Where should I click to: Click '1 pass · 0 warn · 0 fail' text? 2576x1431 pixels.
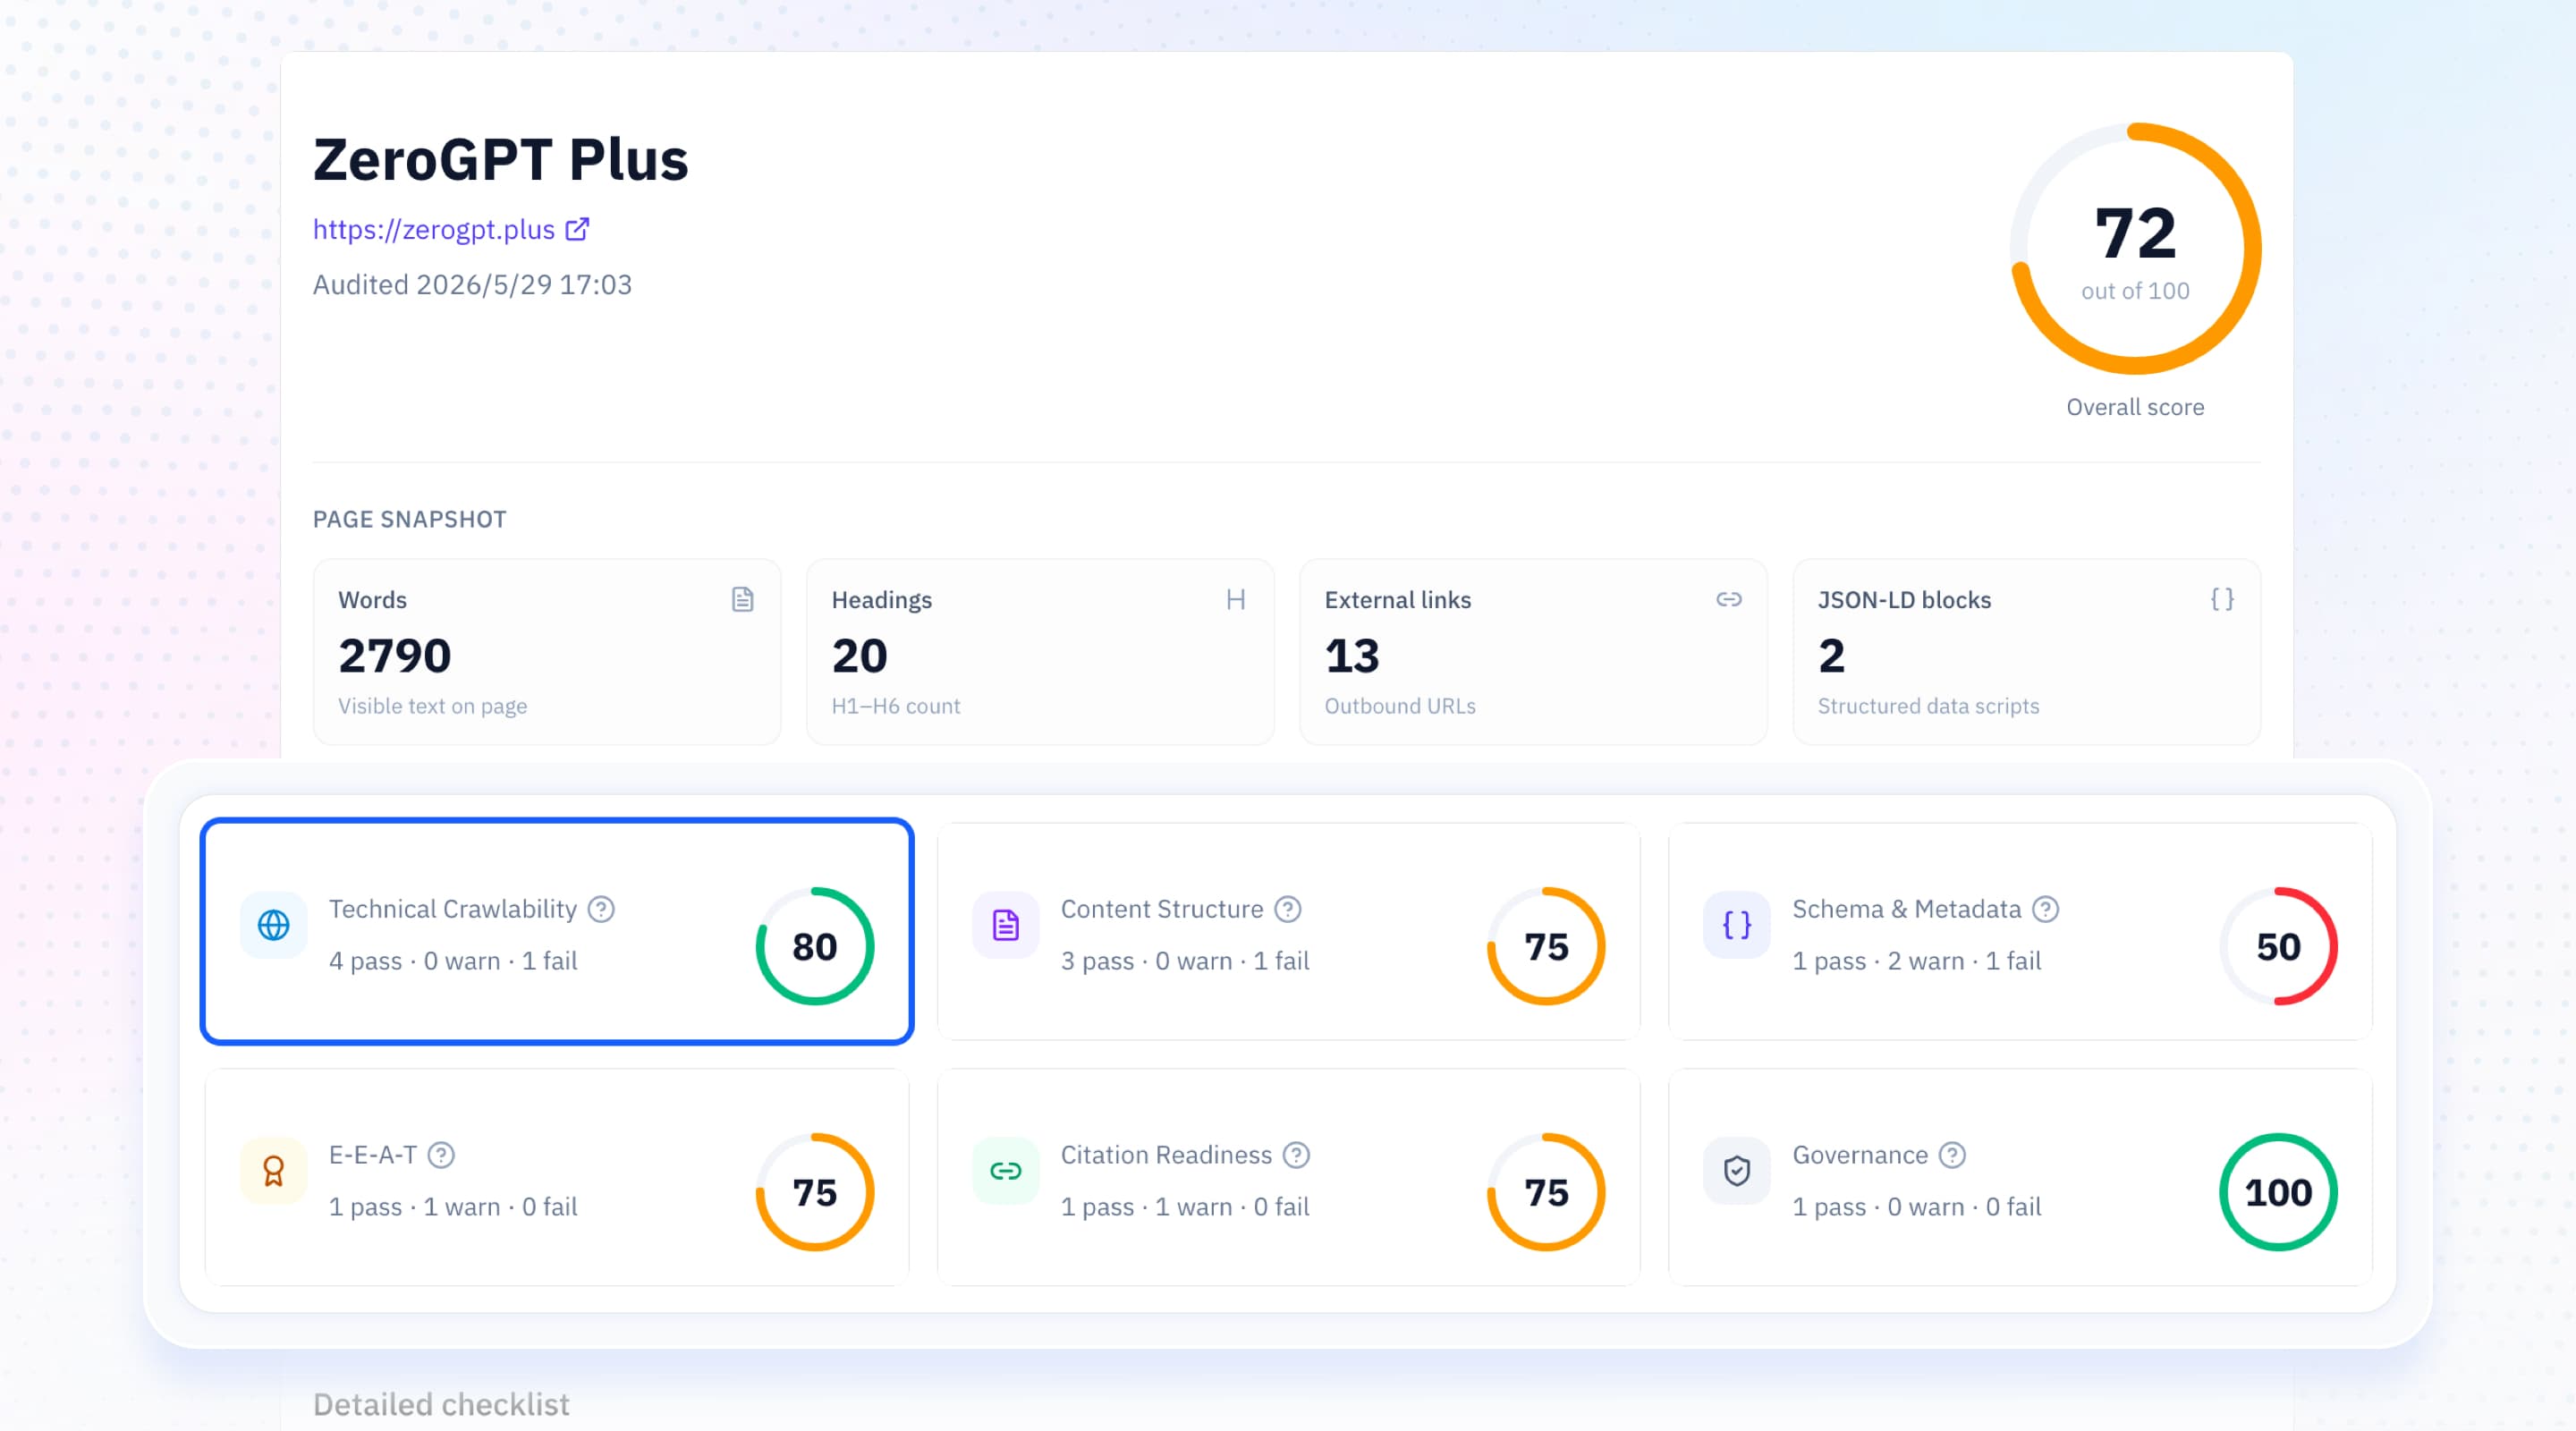(x=1917, y=1207)
